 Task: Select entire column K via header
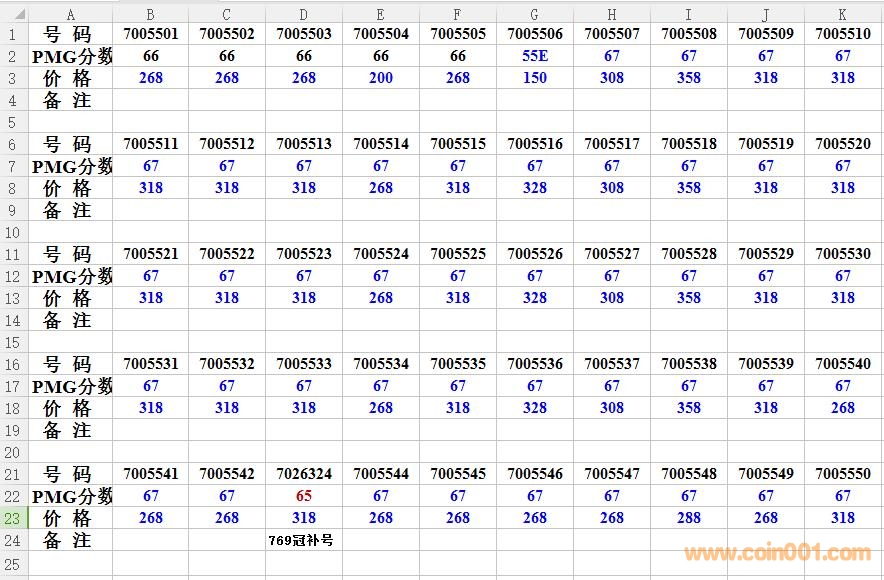[843, 14]
